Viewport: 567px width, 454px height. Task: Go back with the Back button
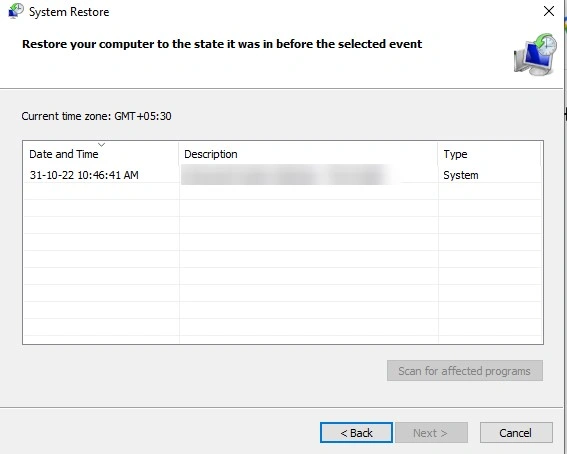click(356, 433)
